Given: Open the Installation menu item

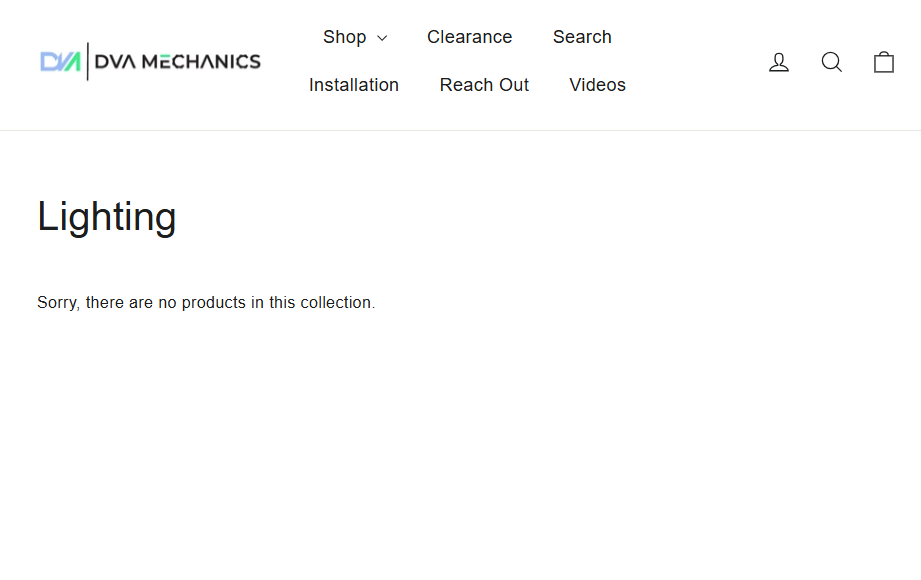Looking at the screenshot, I should (354, 85).
